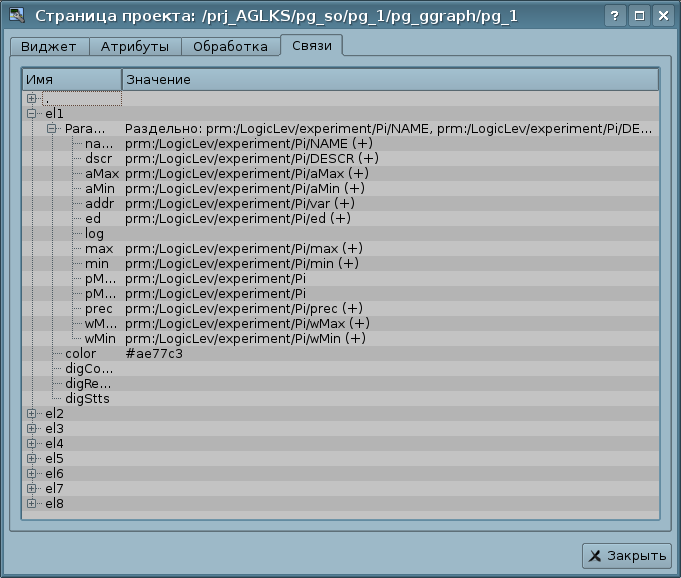Switch to the Виджет tab
The width and height of the screenshot is (681, 578).
tap(48, 47)
